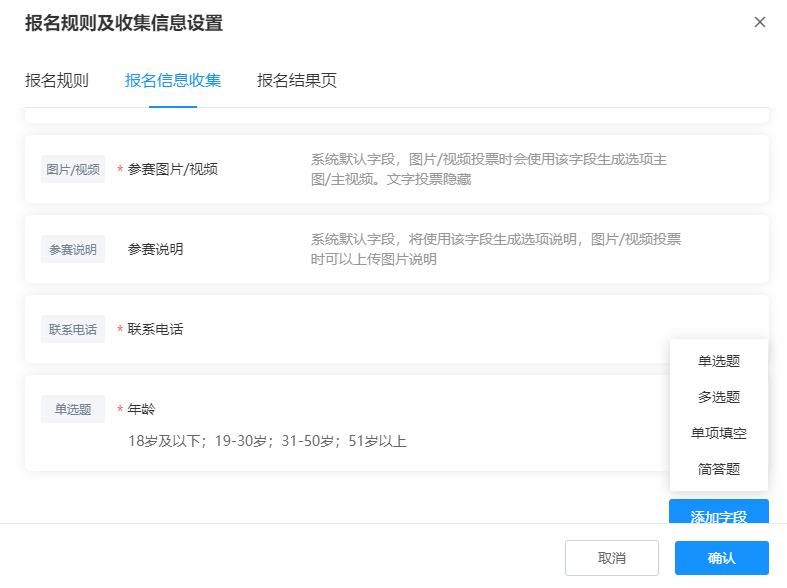Click description starting 系统默认字段，图片/视频投票时
The height and width of the screenshot is (588, 787).
pyautogui.click(x=488, y=169)
